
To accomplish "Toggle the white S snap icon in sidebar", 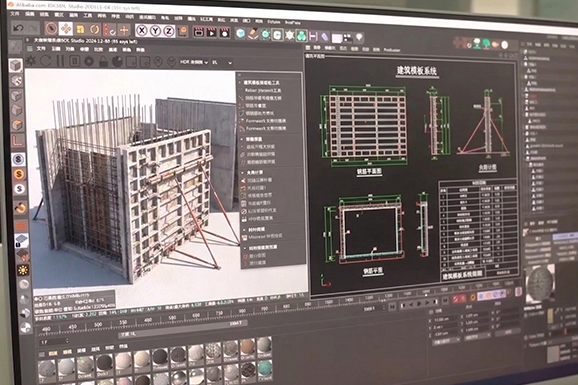I will click(19, 189).
